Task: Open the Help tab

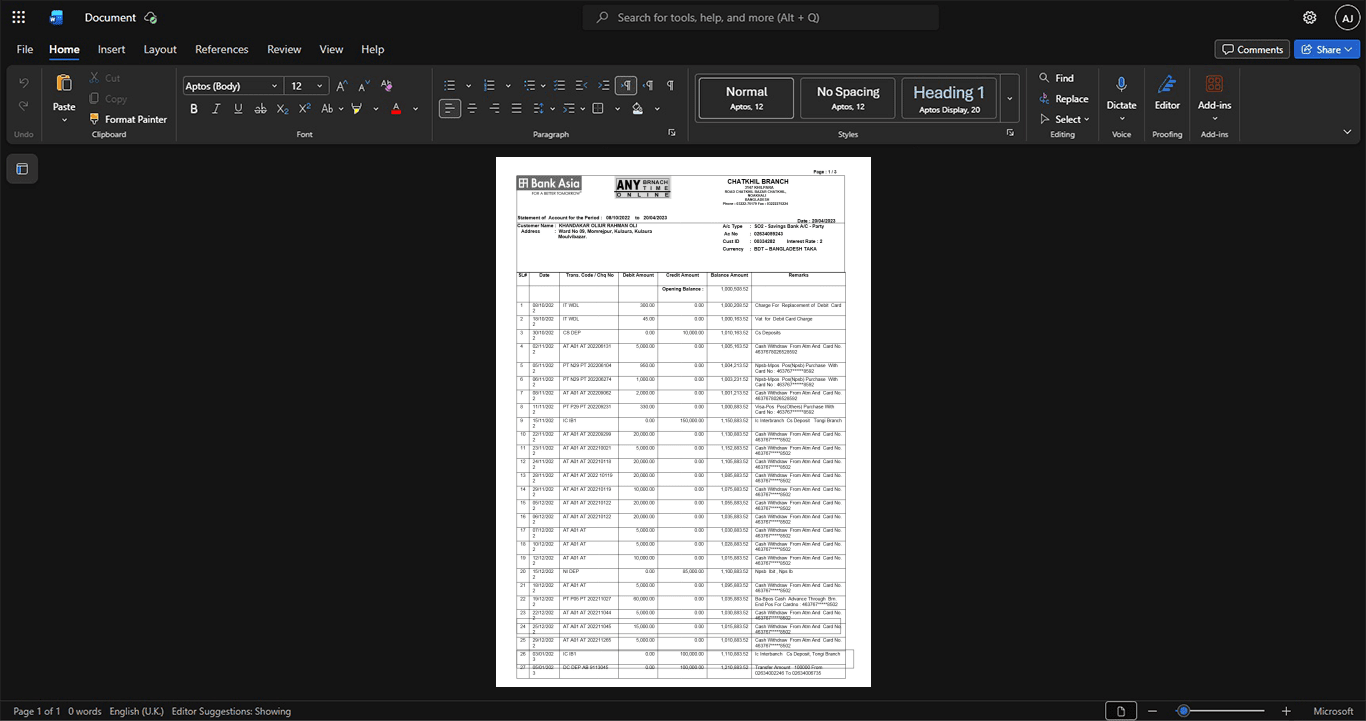Action: point(373,49)
